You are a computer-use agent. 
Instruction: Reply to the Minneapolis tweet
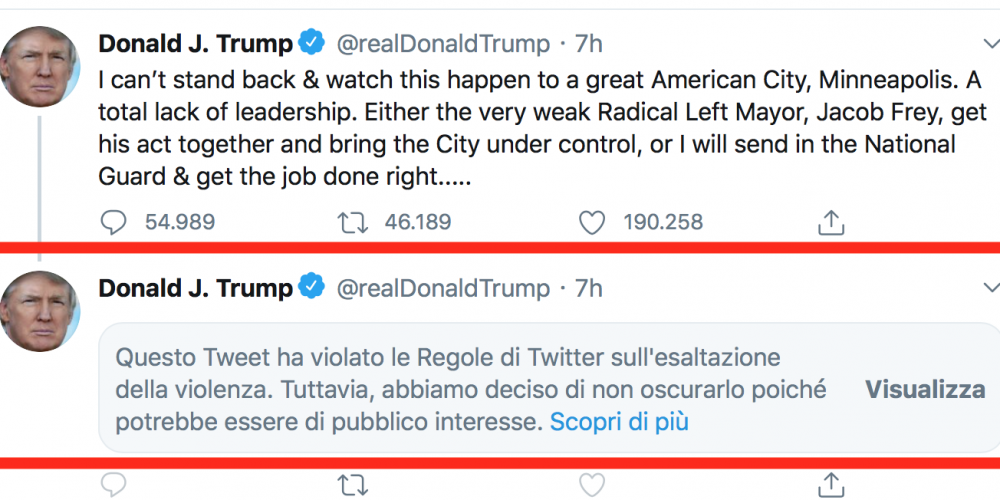point(114,223)
